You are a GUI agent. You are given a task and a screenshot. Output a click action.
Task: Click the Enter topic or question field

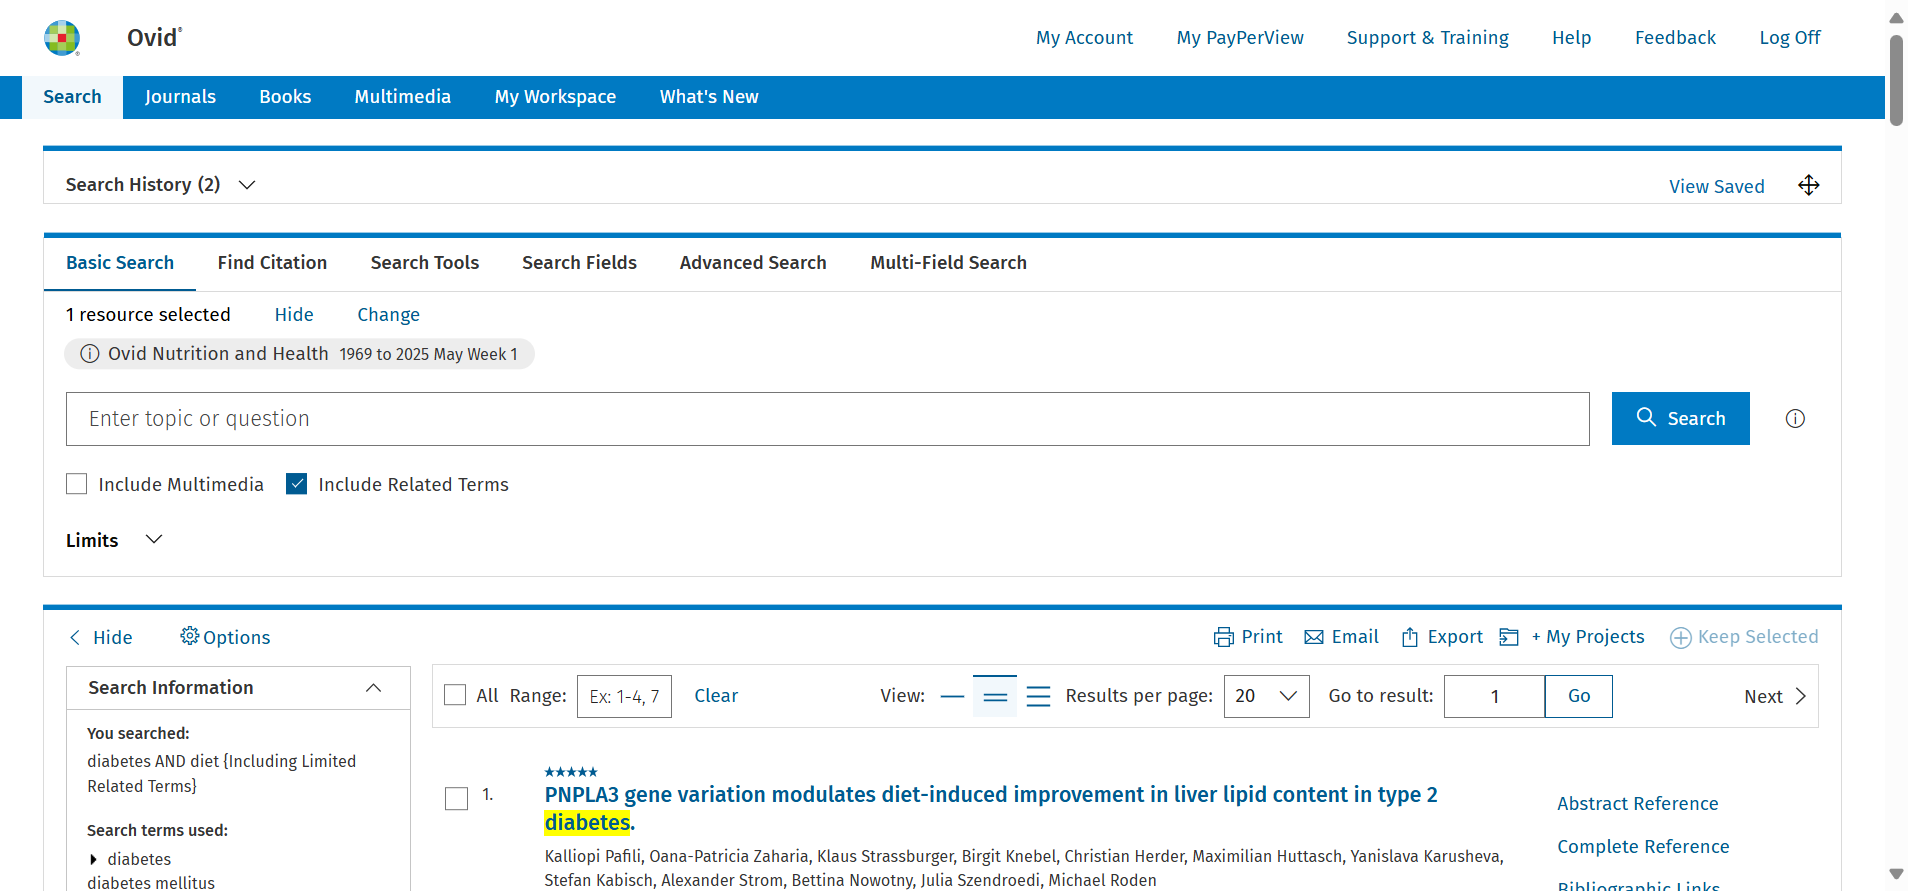click(x=827, y=419)
